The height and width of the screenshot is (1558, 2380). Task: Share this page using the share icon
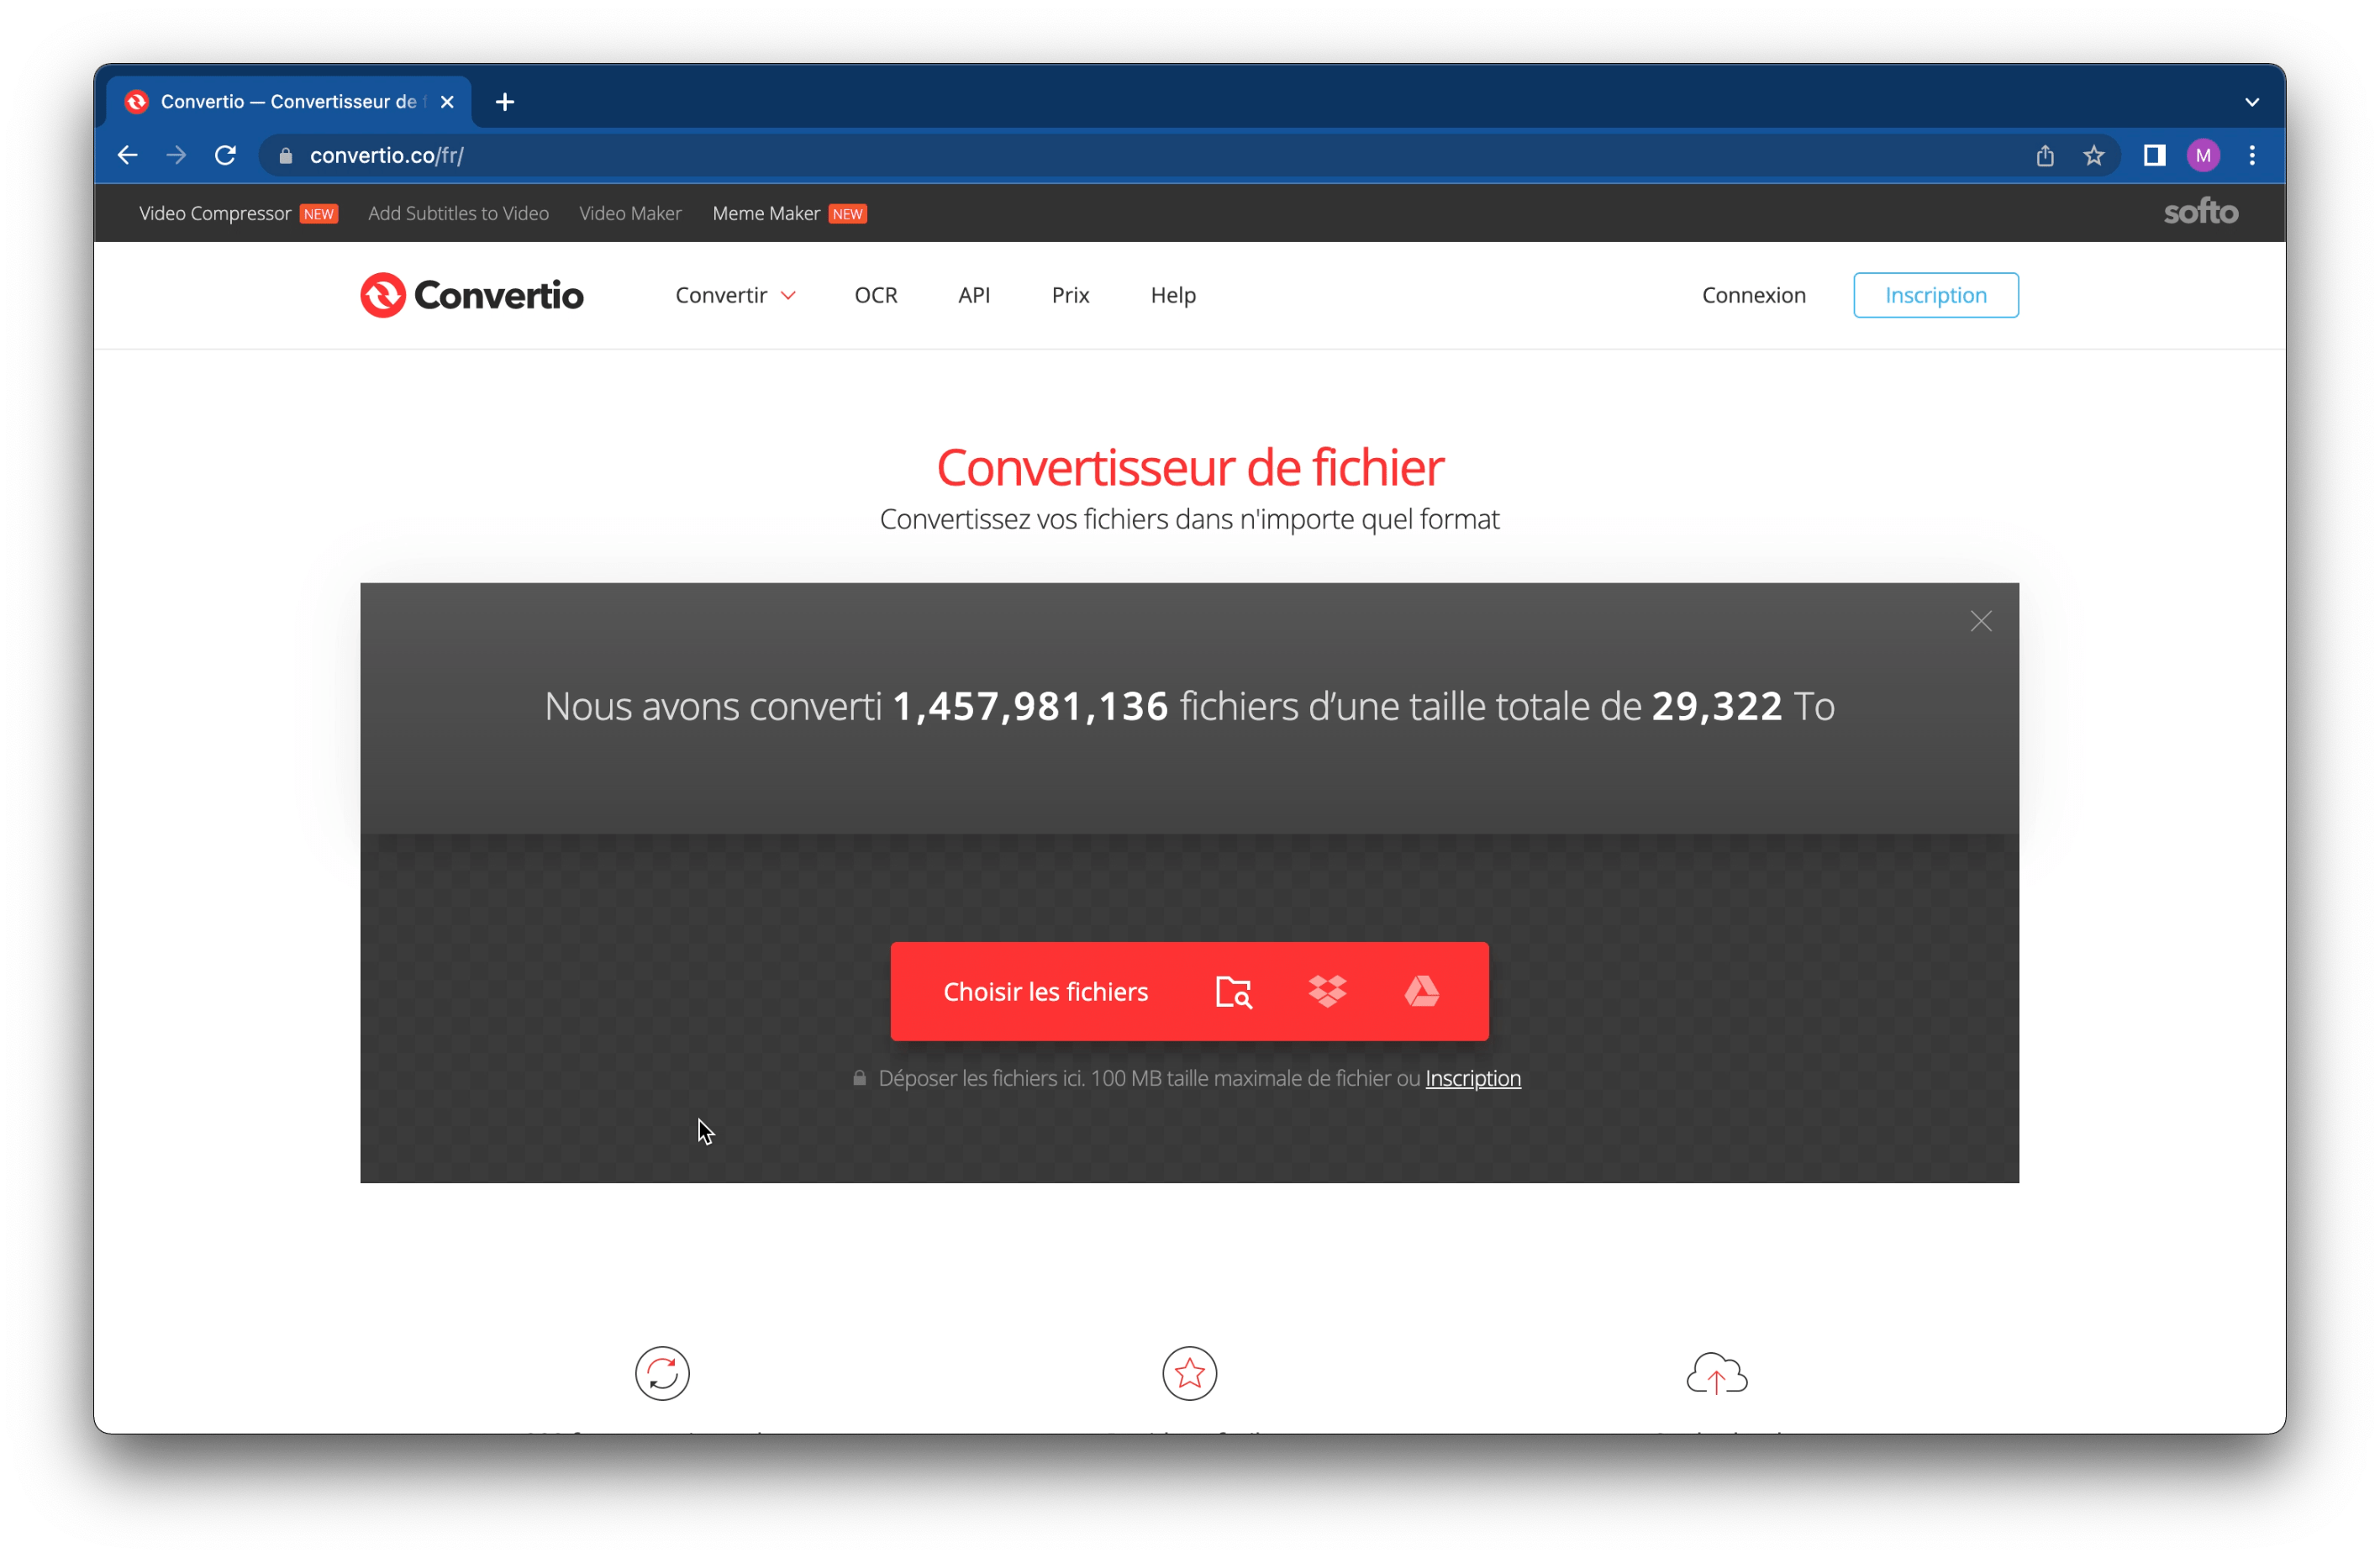point(2045,155)
